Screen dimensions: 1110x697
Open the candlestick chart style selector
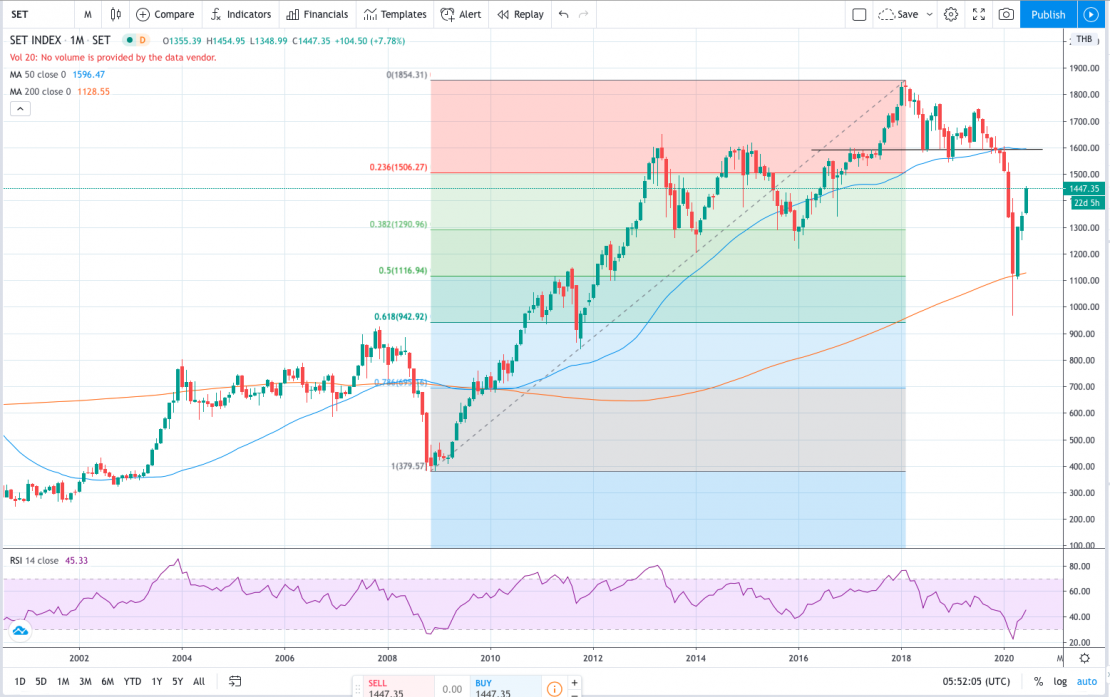(x=116, y=14)
